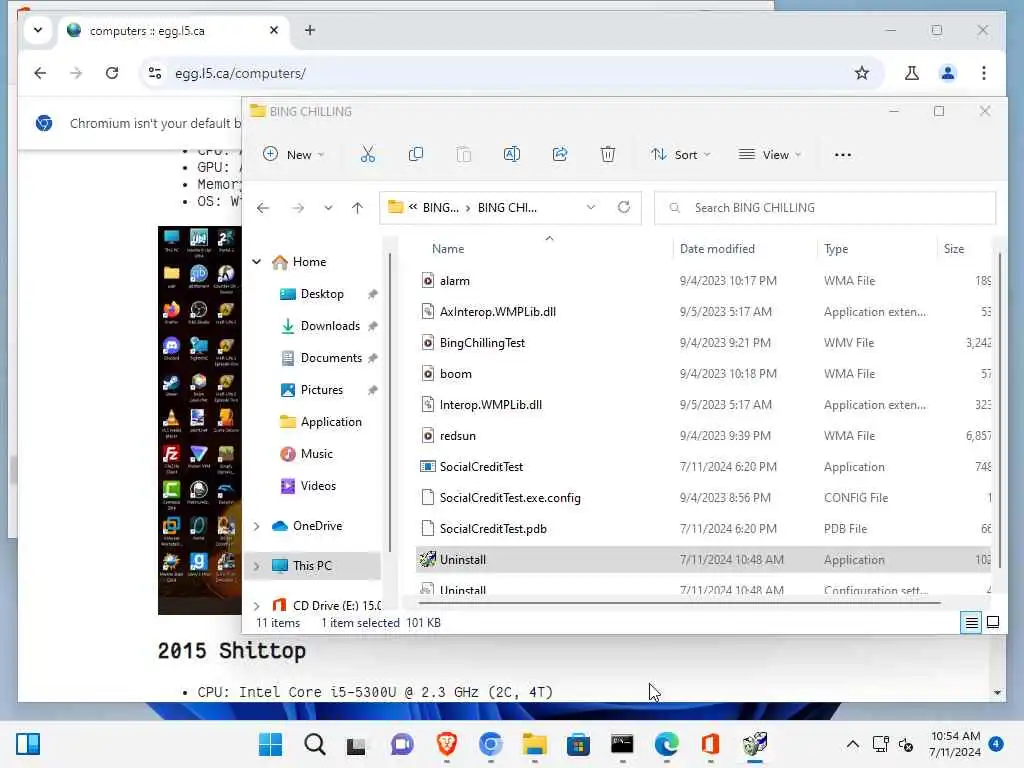Open the Windows Start menu
The image size is (1024, 768).
point(270,744)
